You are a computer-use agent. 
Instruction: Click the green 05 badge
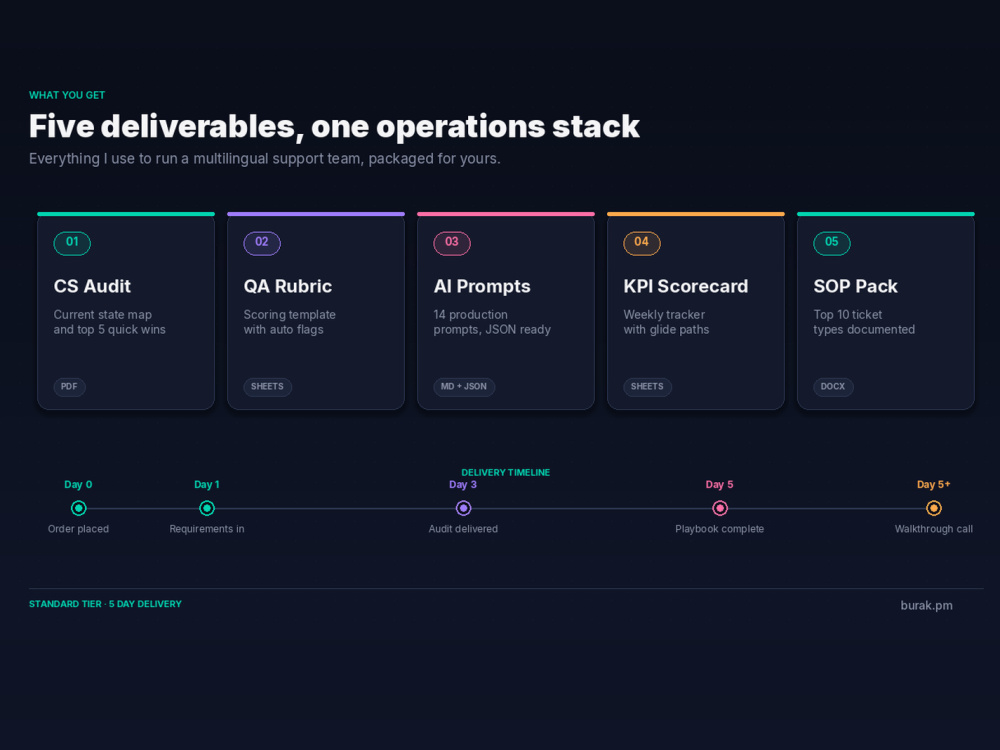[x=832, y=243]
